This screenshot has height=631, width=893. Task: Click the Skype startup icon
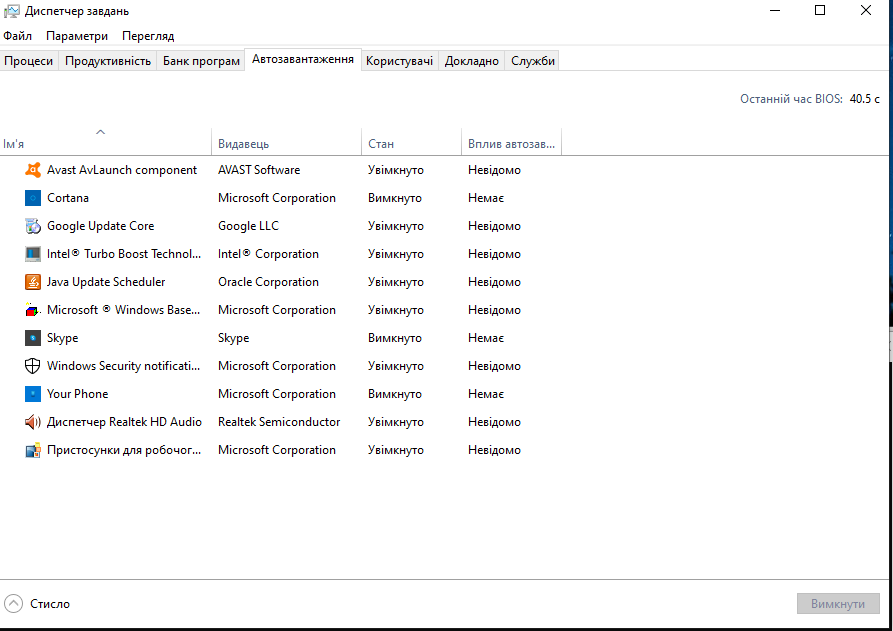pos(33,338)
